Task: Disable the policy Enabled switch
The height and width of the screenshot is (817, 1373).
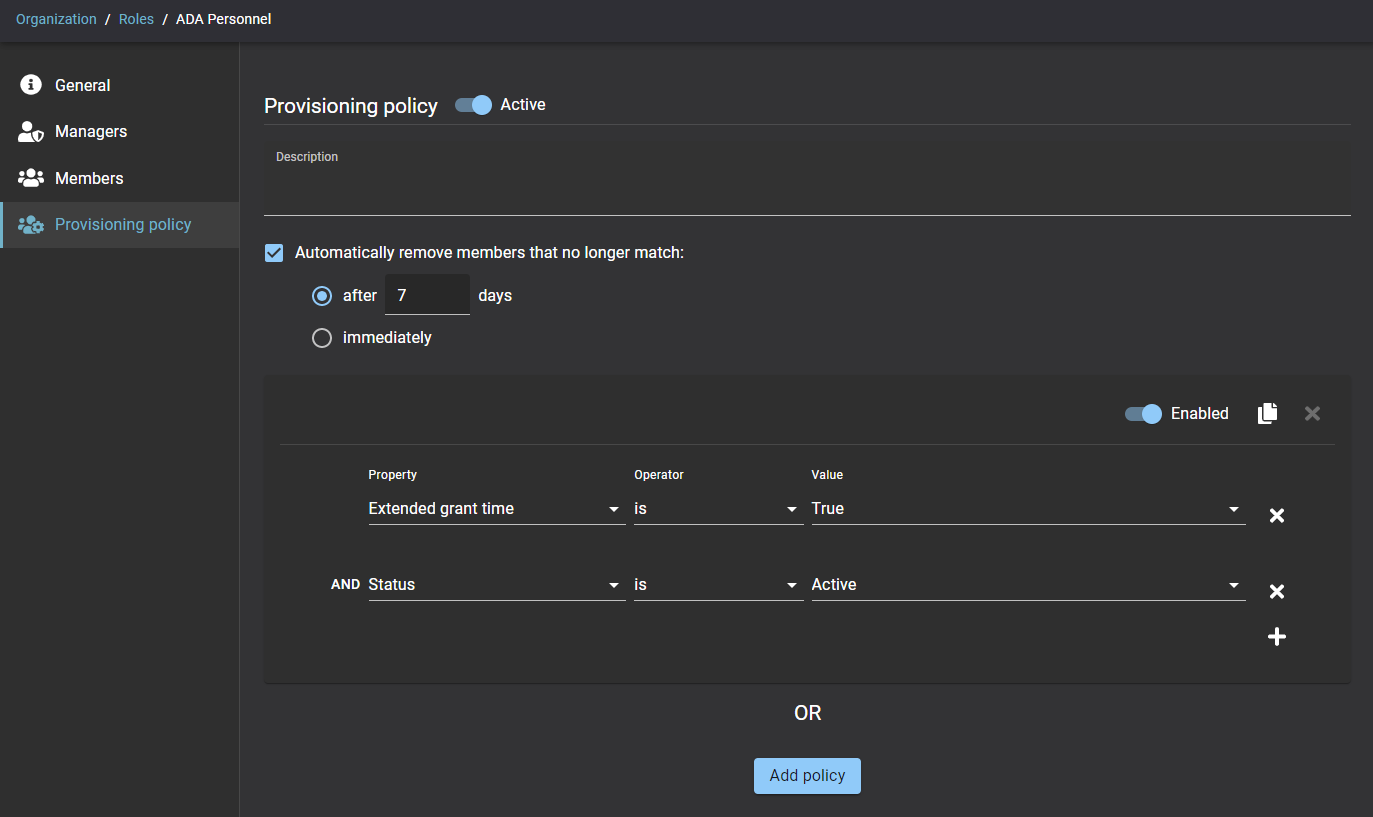Action: coord(1143,414)
